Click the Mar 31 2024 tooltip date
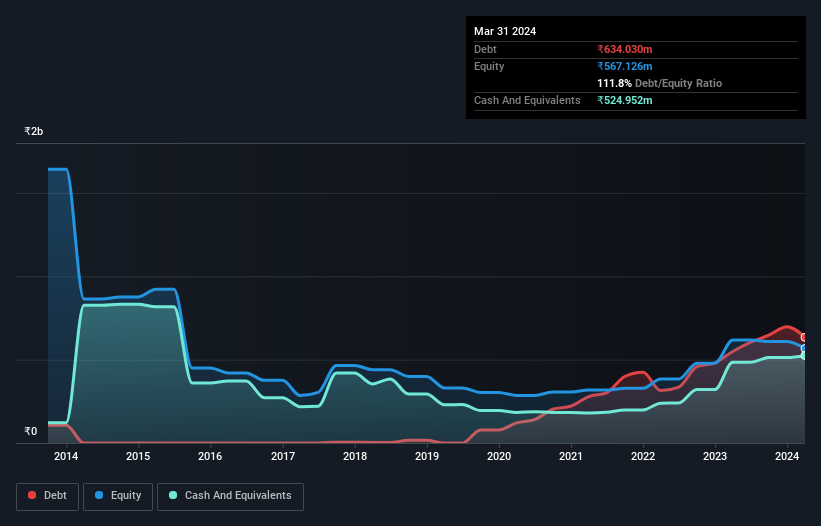The height and width of the screenshot is (526, 821). [505, 31]
